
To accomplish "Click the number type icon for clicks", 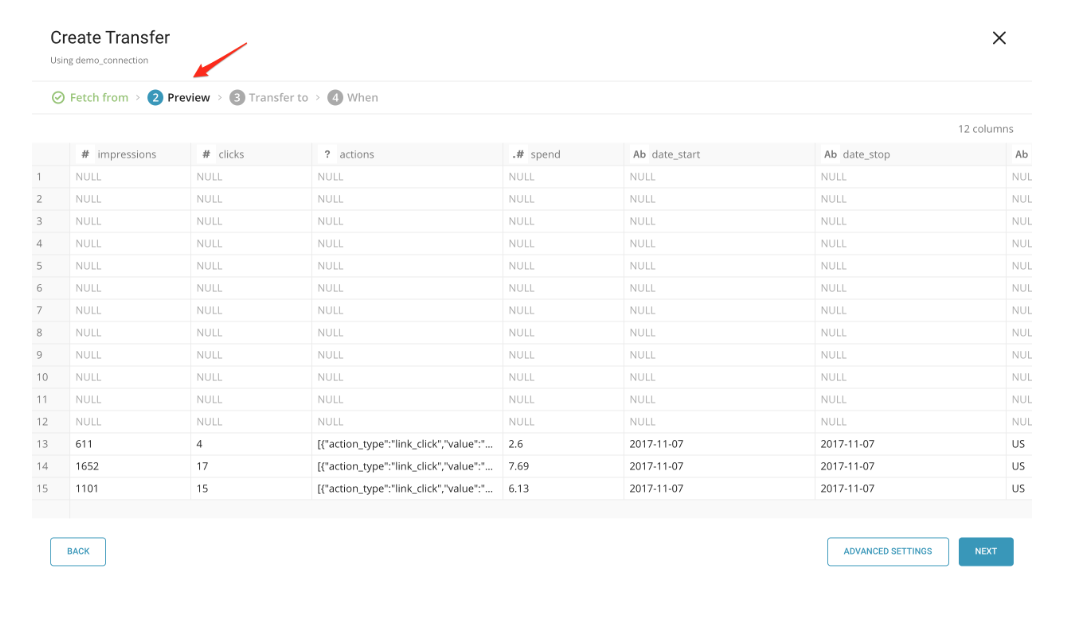I will 206,155.
